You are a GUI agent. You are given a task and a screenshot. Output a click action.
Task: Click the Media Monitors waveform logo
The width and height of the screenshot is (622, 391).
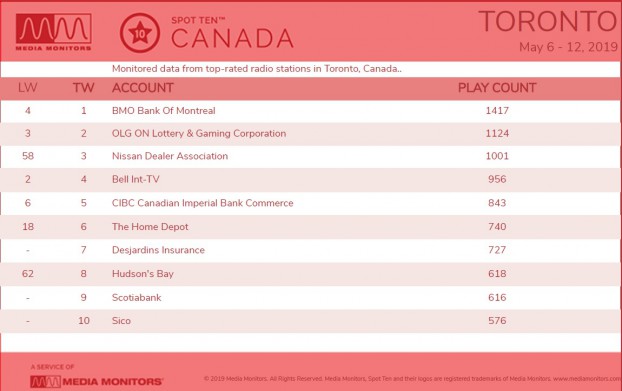point(54,32)
